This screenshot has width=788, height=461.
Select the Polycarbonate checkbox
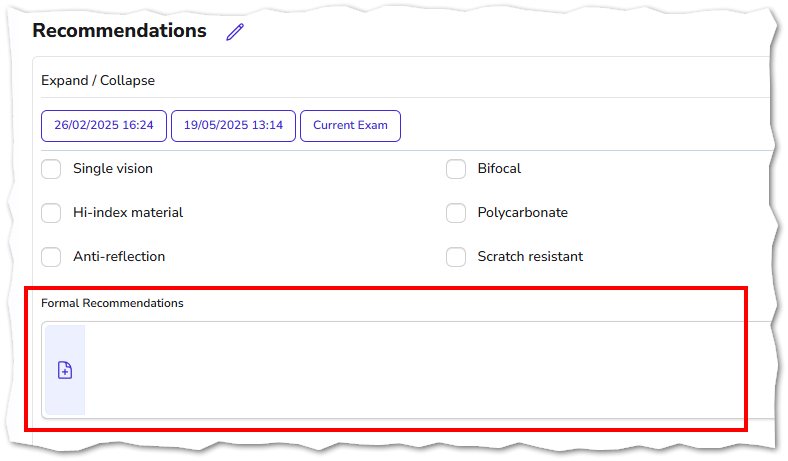click(x=456, y=213)
